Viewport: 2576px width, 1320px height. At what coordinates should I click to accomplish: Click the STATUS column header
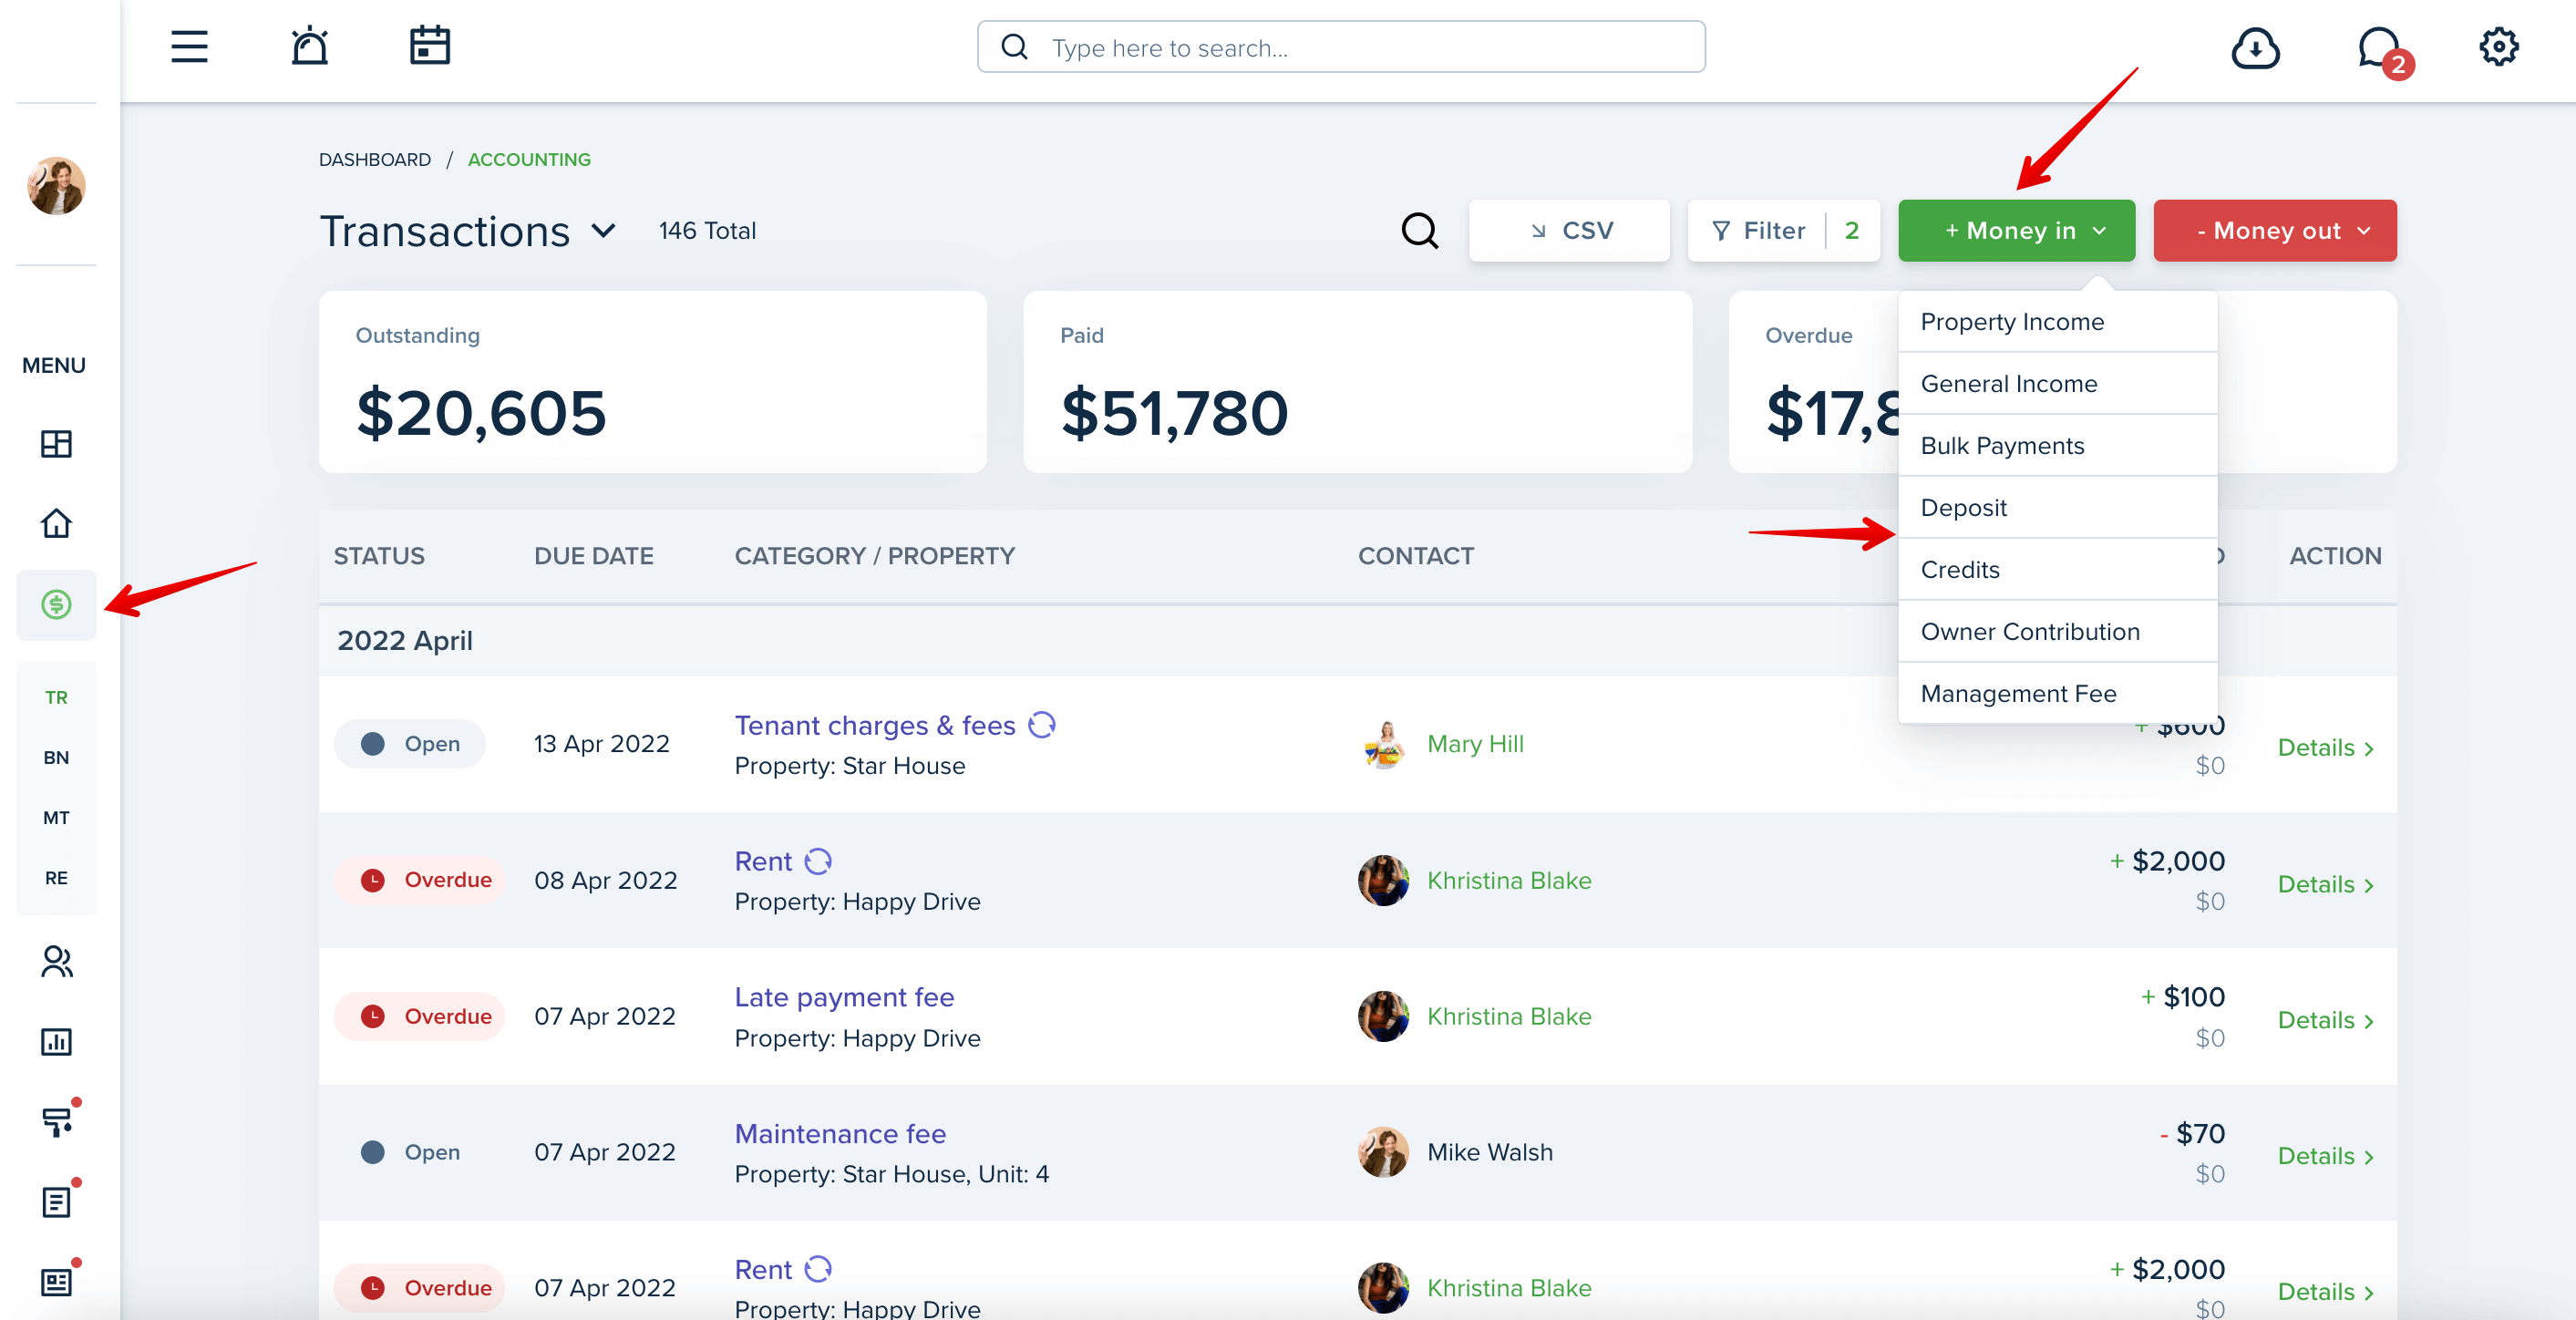coord(379,556)
